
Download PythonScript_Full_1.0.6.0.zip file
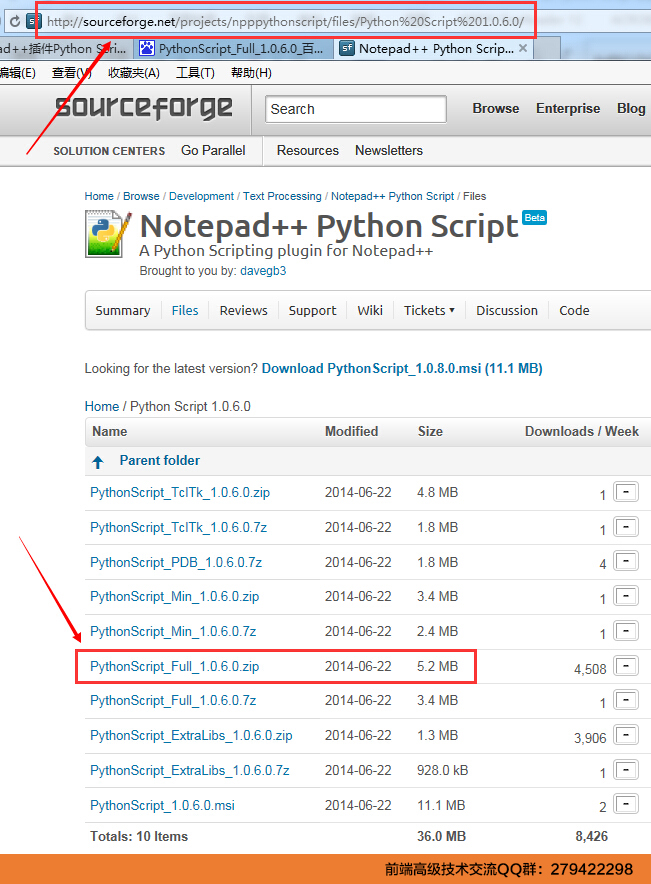[175, 666]
